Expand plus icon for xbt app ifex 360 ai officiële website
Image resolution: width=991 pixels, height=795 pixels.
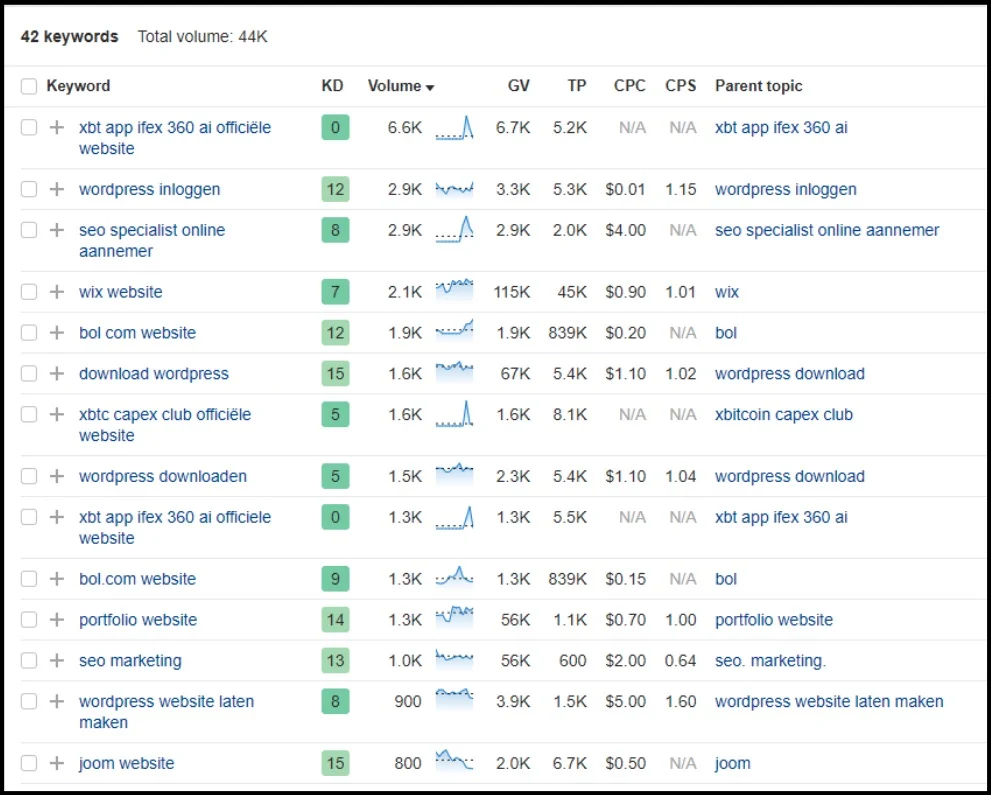tap(57, 128)
